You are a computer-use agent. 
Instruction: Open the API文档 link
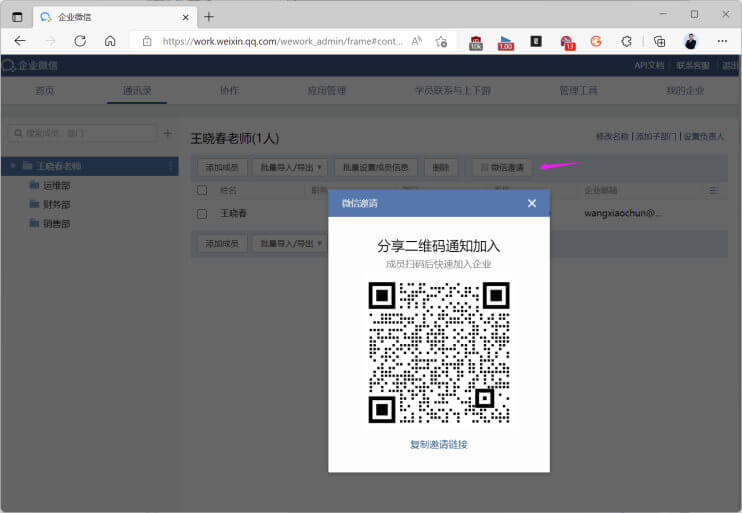click(x=649, y=65)
